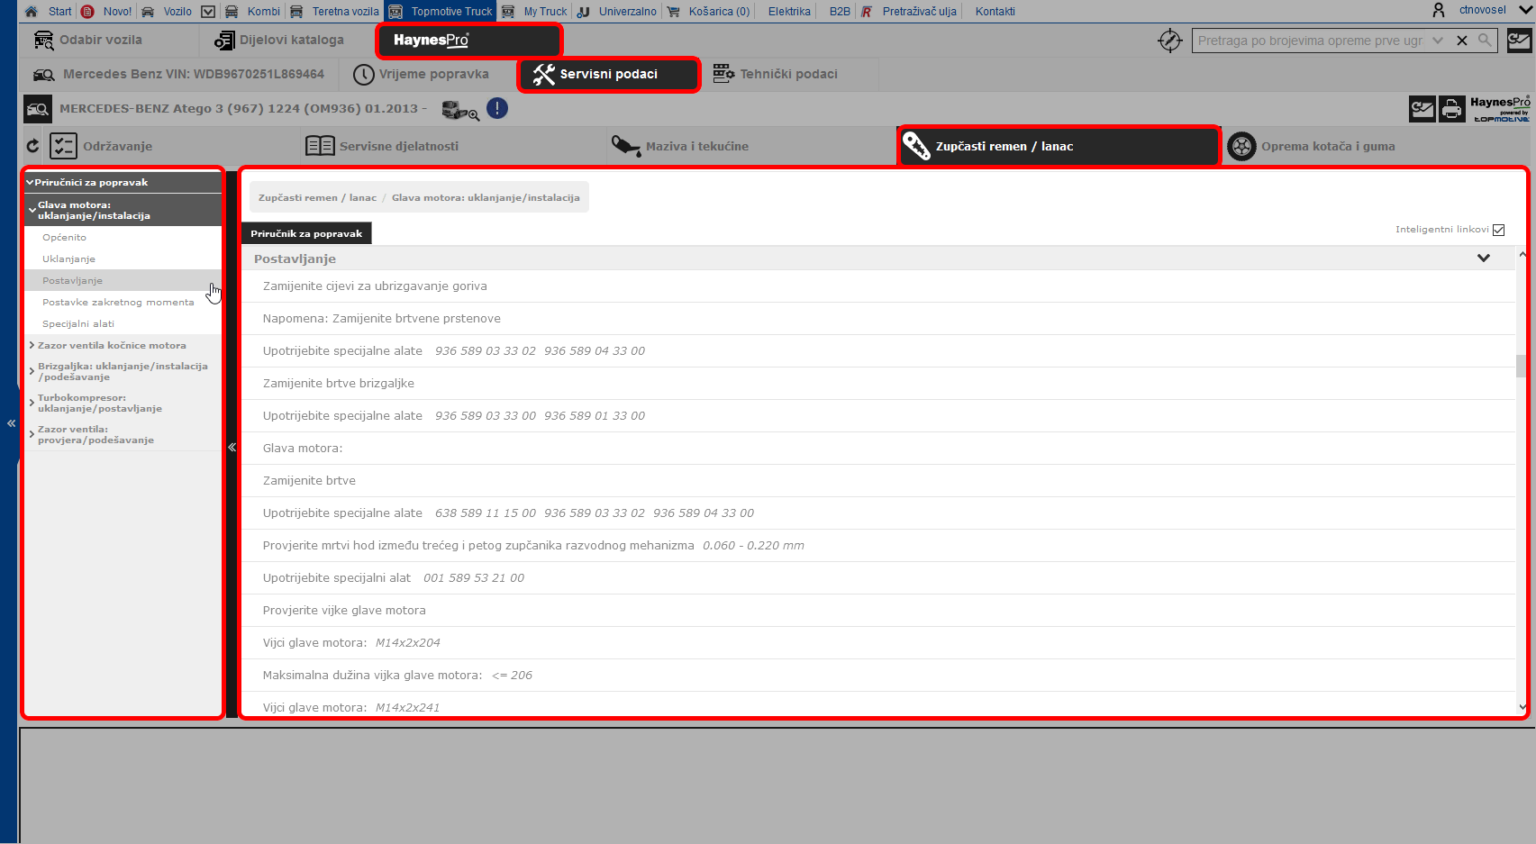This screenshot has width=1536, height=844.
Task: Click the blue exclamation info icon
Action: point(497,108)
